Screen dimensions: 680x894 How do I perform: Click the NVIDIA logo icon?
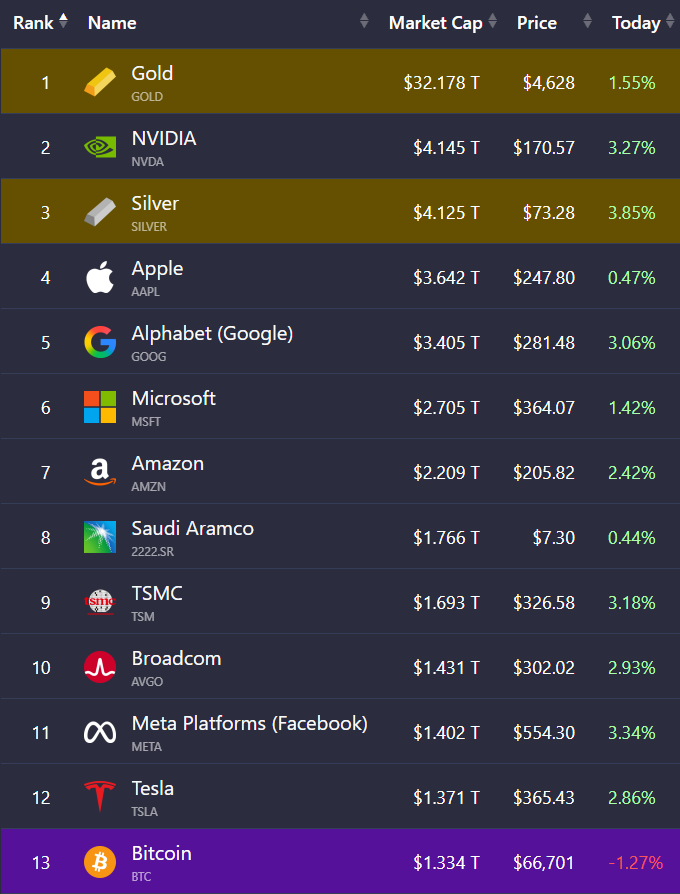pyautogui.click(x=100, y=148)
